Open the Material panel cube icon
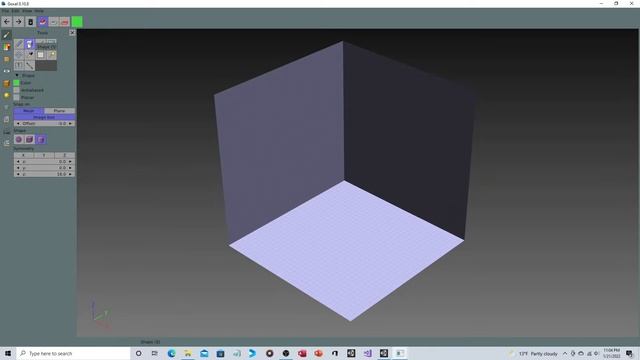Image resolution: width=640 pixels, height=360 pixels. click(x=6, y=83)
